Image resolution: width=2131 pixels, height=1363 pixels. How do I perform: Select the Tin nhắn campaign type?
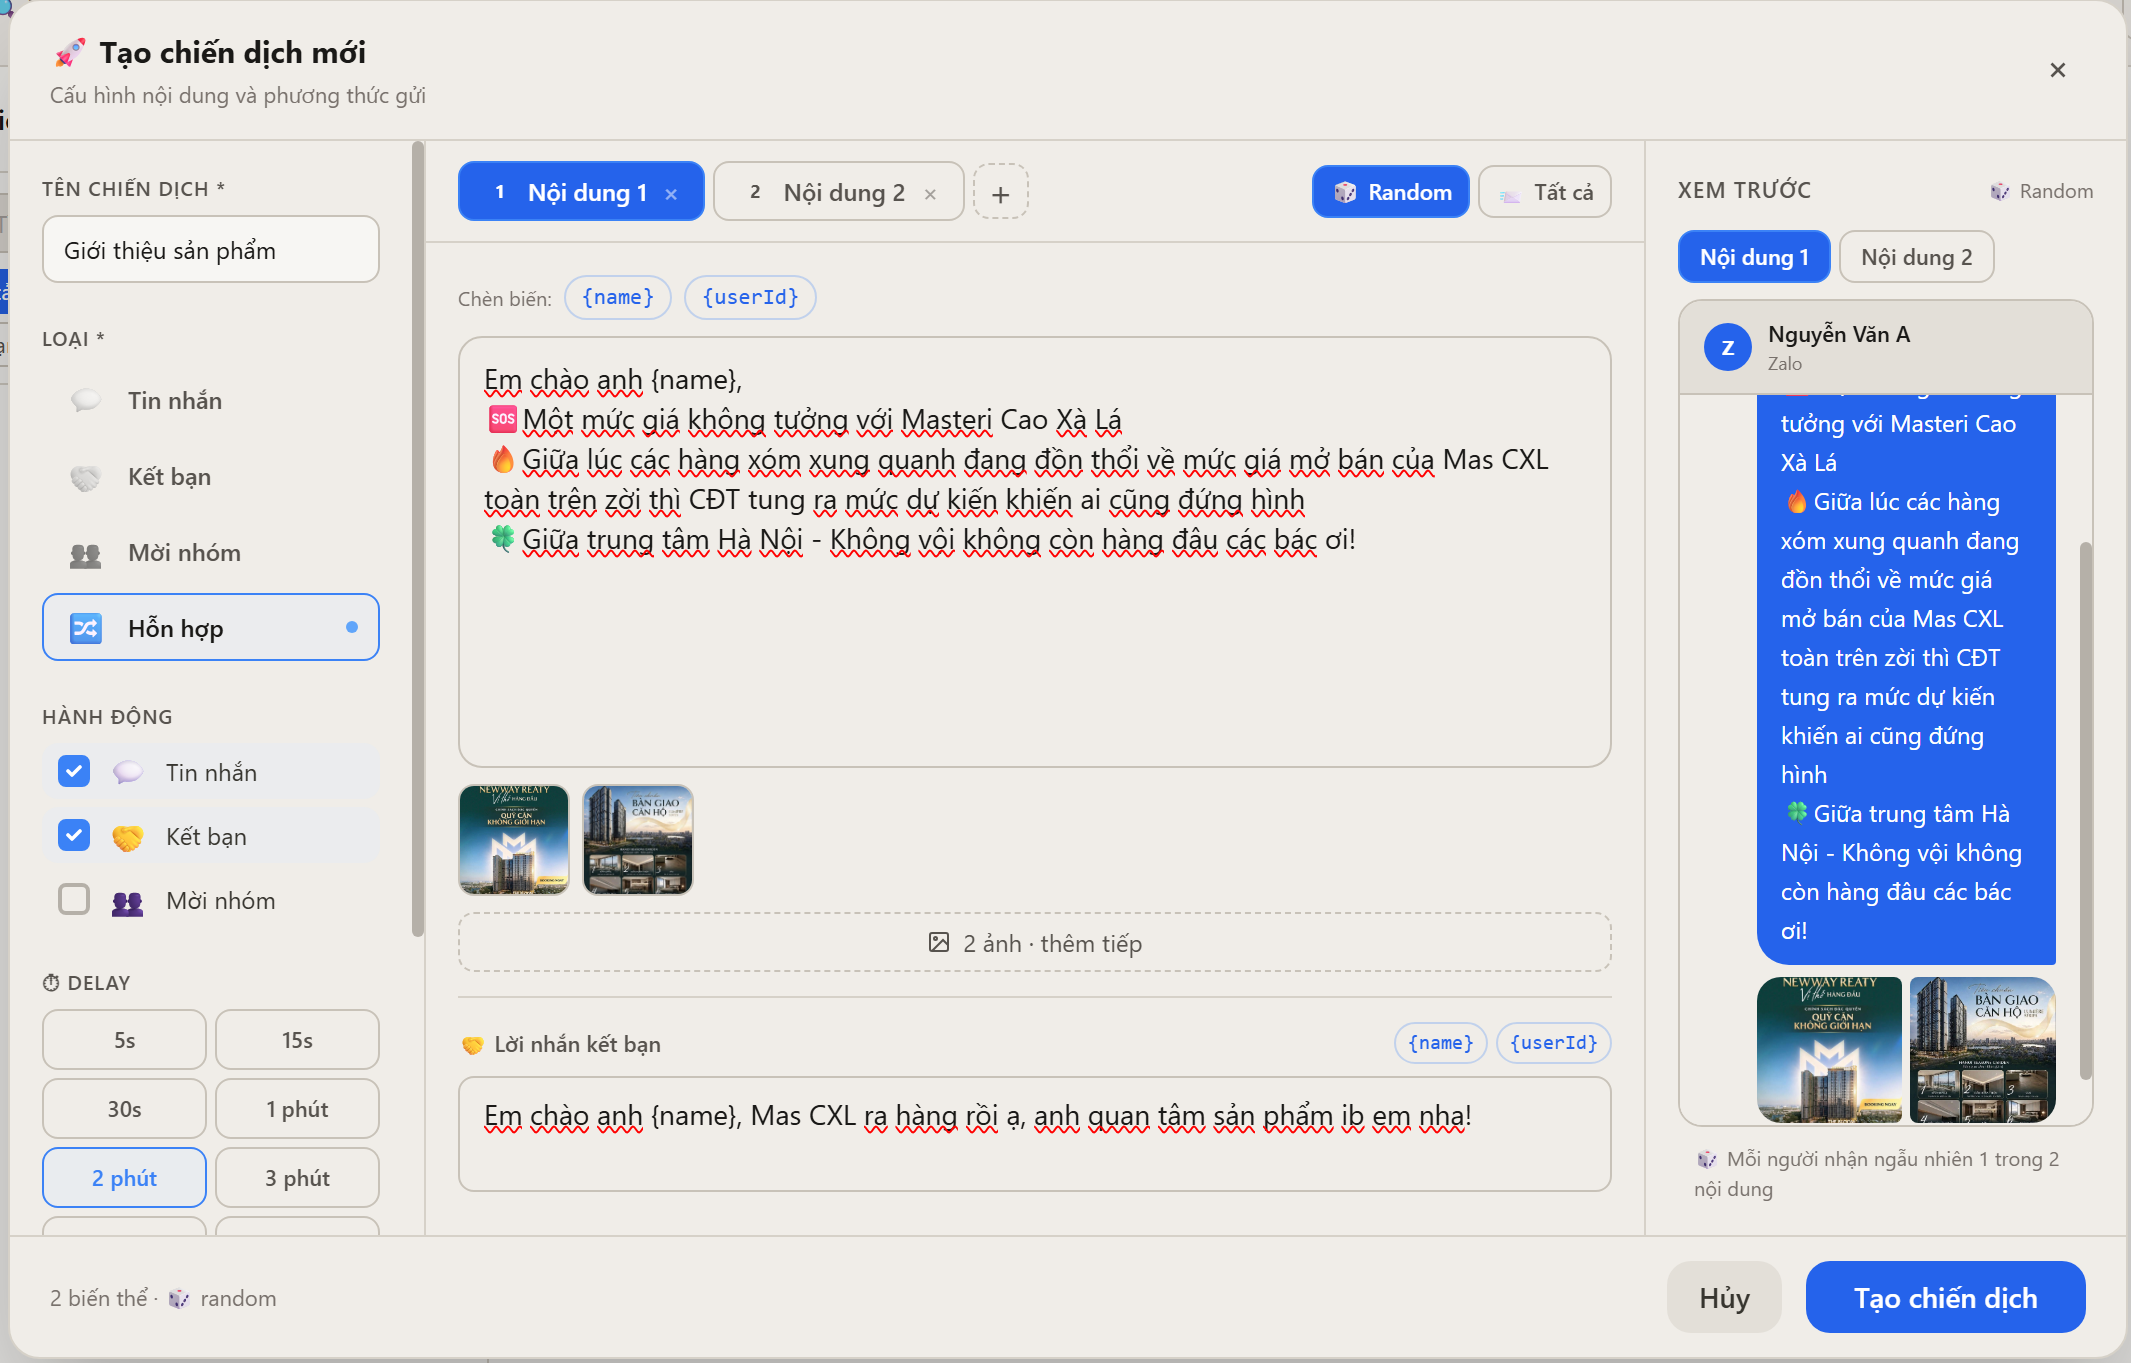[211, 401]
